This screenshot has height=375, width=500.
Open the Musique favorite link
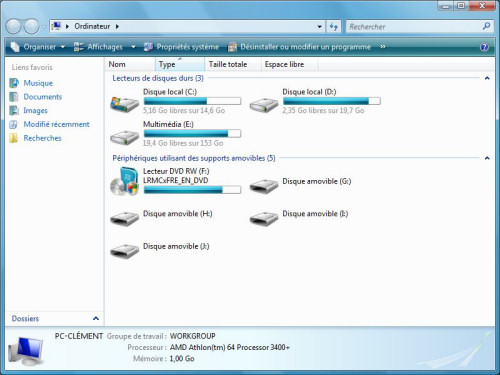38,83
